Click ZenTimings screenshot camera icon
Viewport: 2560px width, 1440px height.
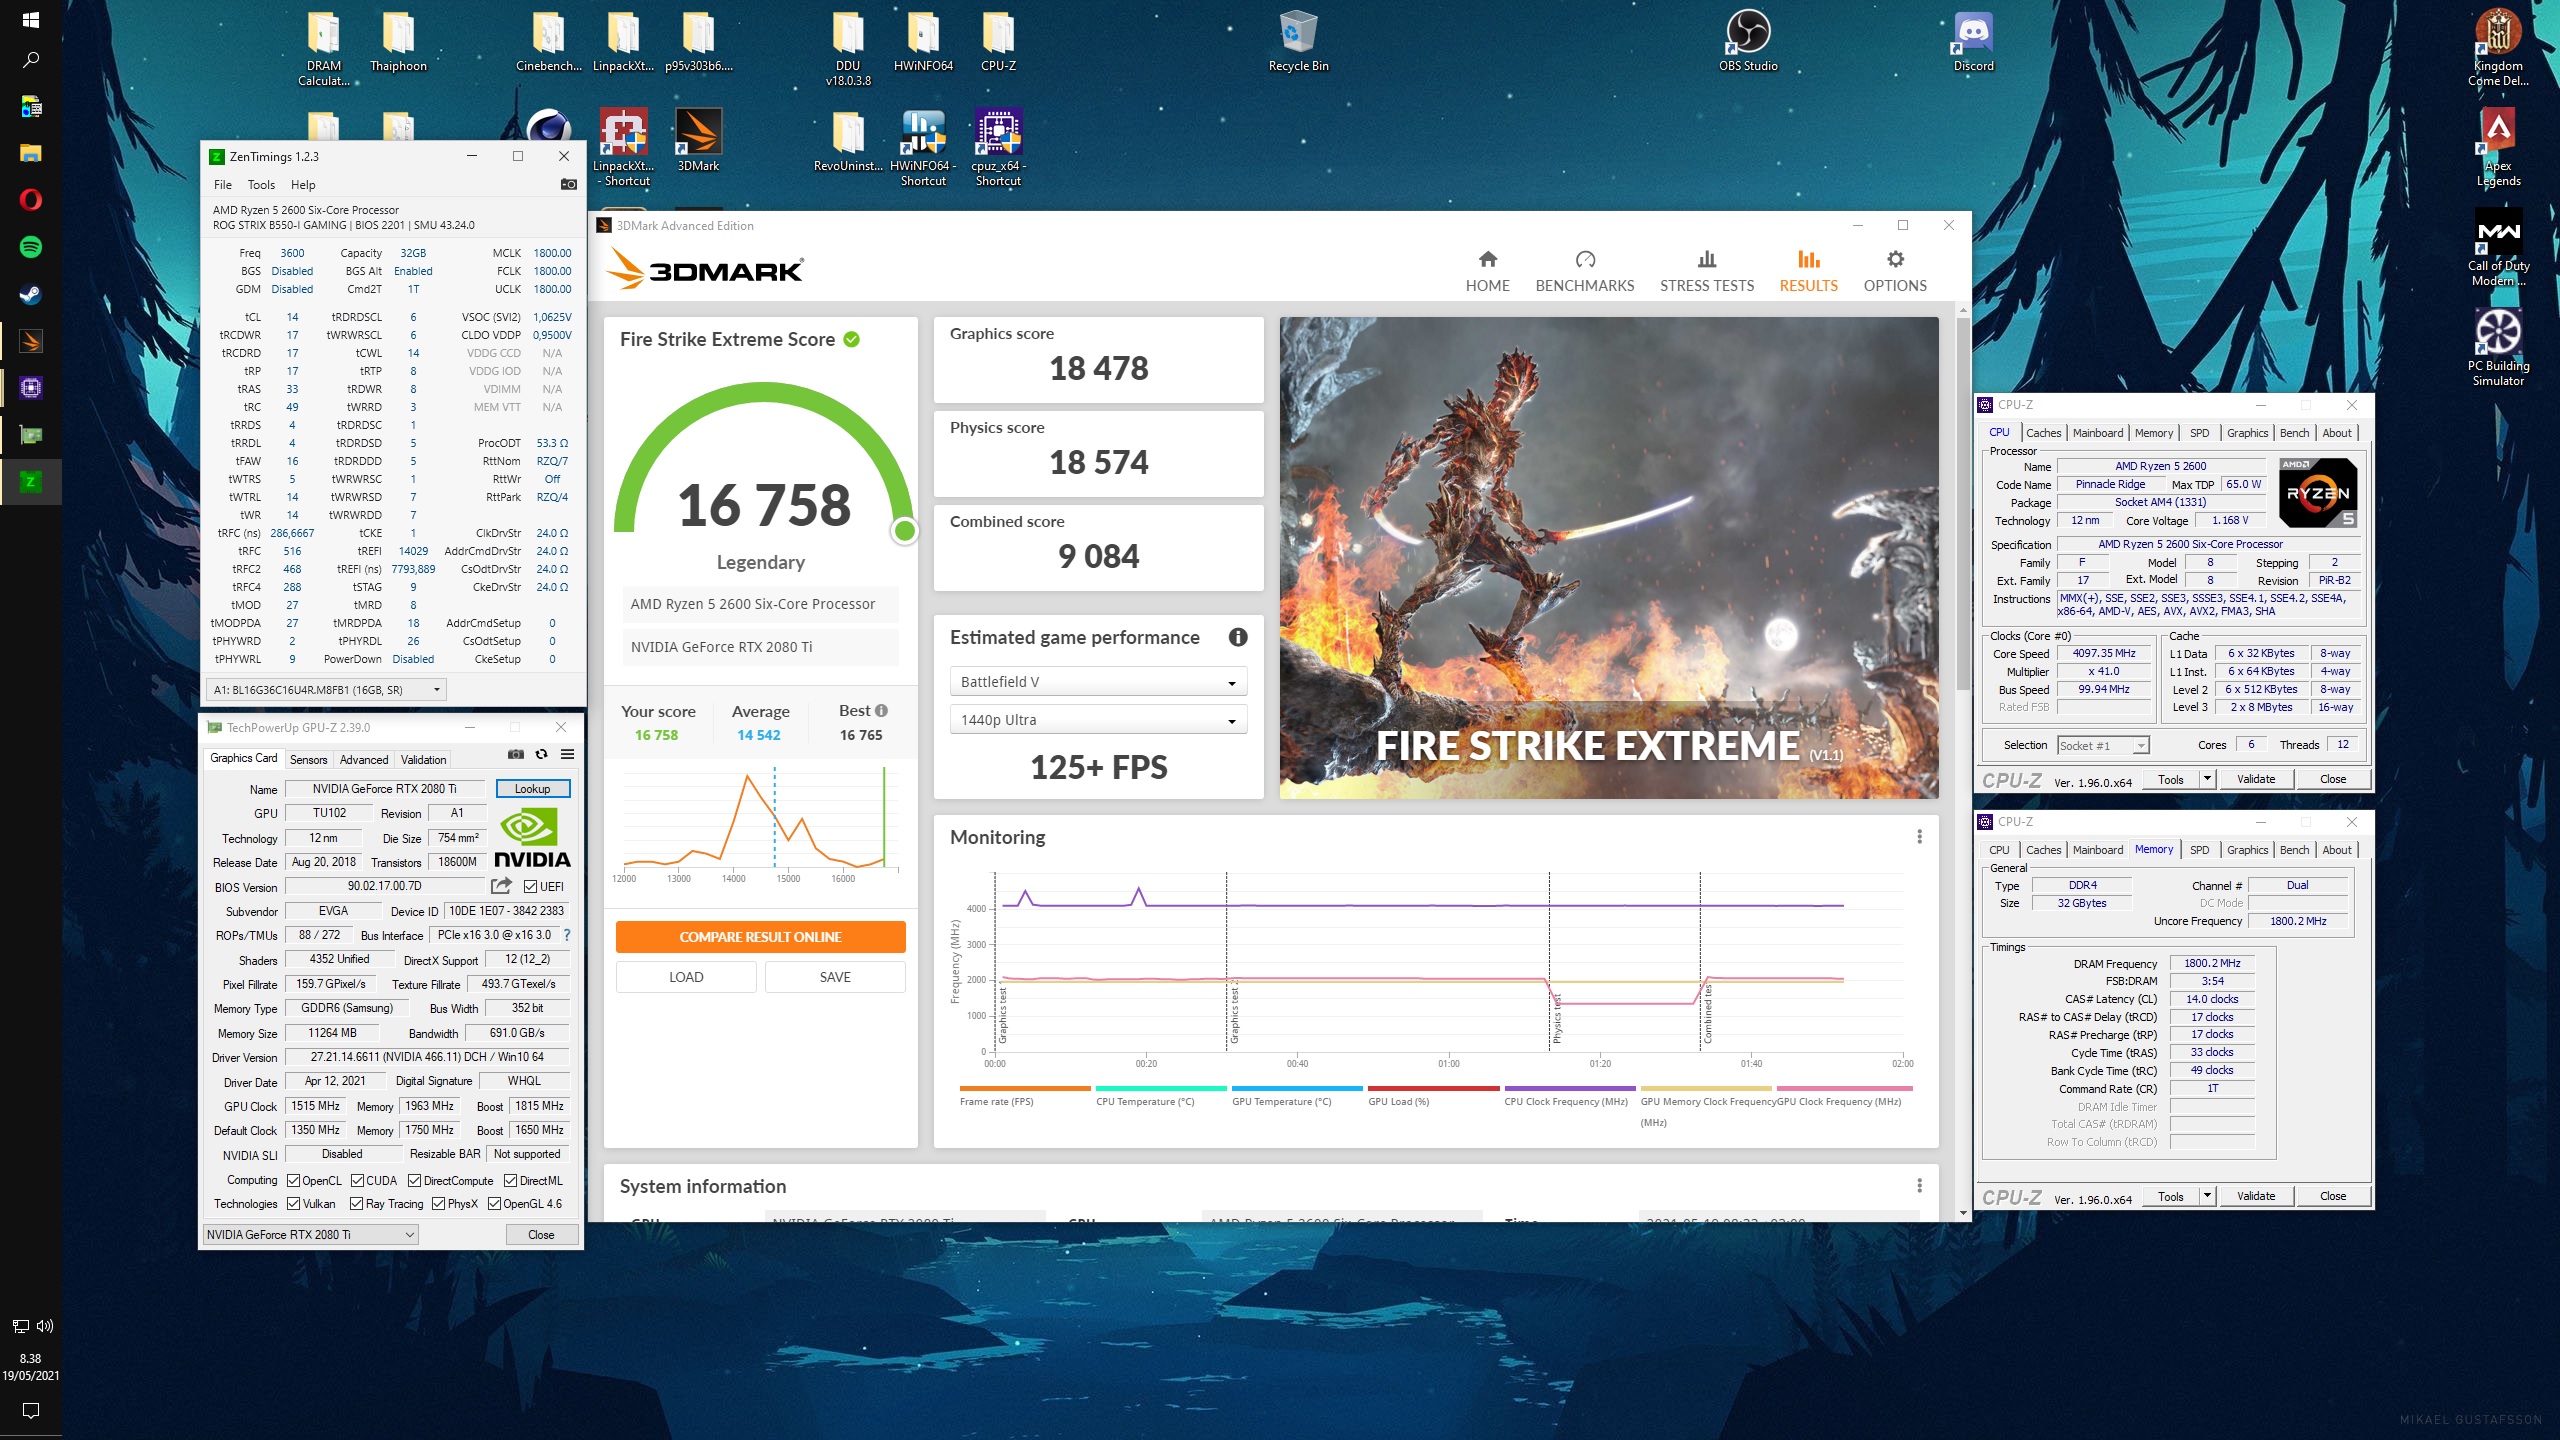pyautogui.click(x=568, y=184)
